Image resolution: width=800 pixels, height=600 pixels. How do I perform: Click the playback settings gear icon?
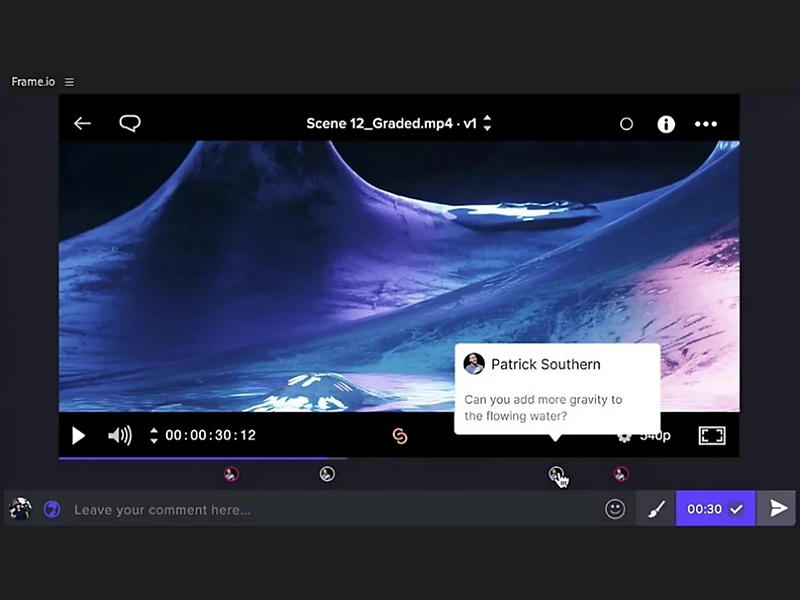[x=622, y=435]
